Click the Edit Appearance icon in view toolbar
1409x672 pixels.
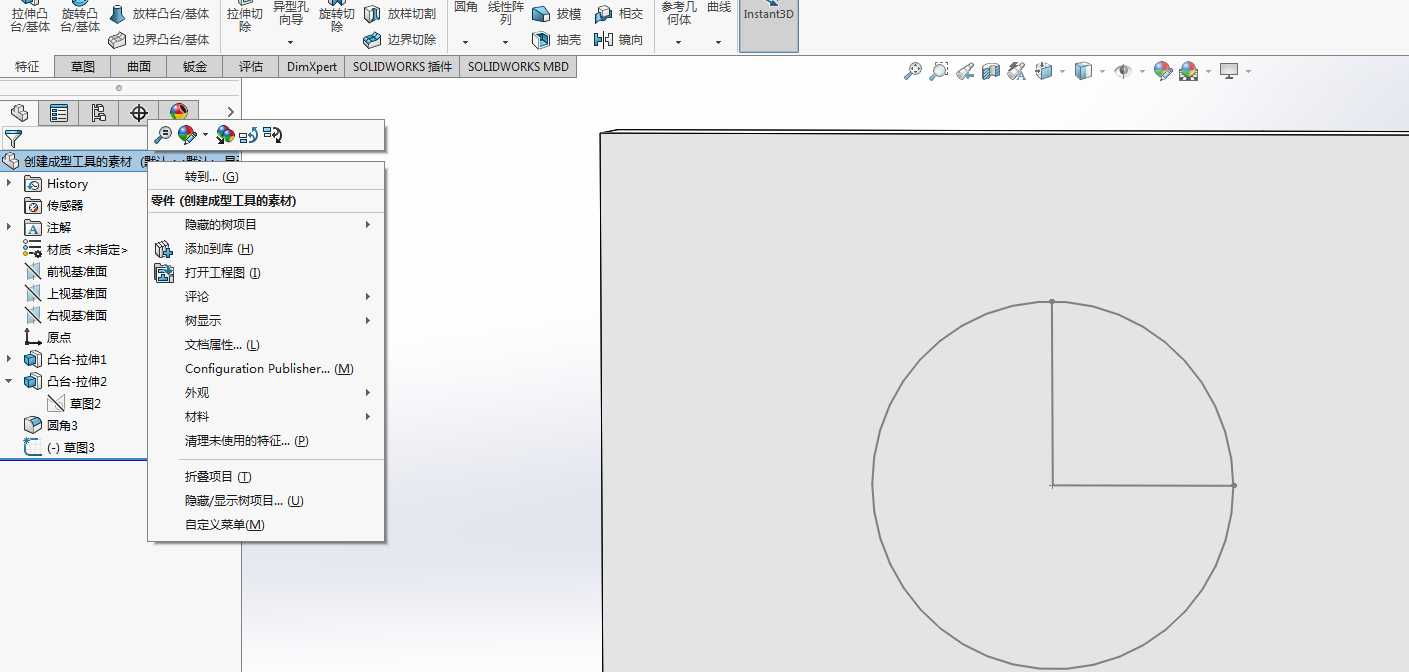[1162, 71]
